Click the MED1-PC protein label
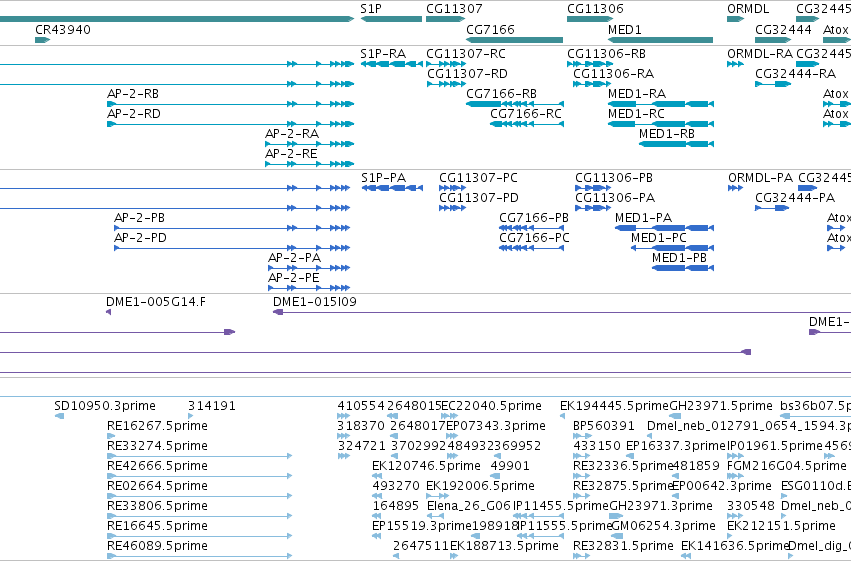 [659, 238]
